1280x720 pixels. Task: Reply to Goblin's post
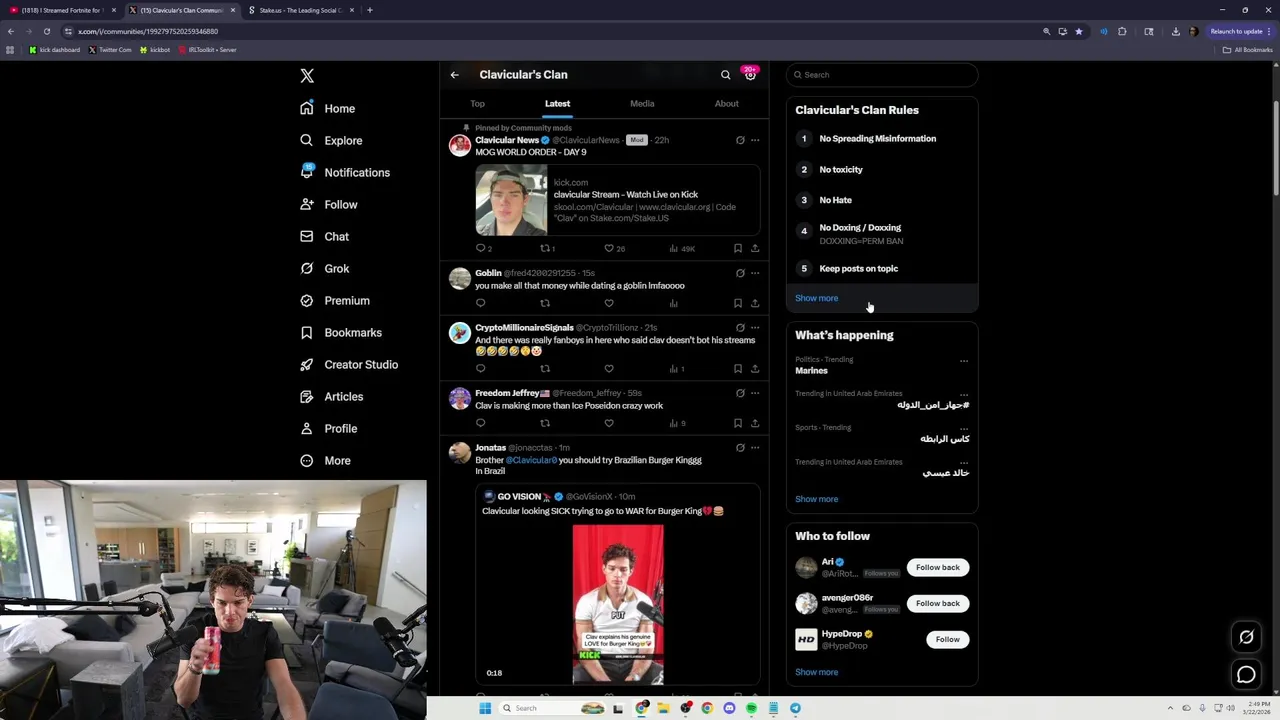click(x=481, y=303)
